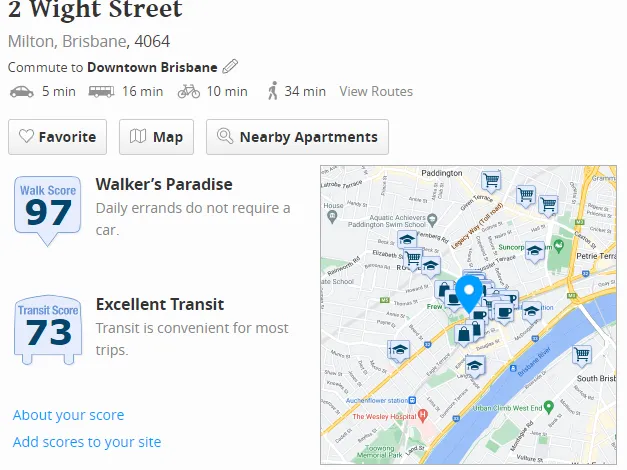This screenshot has width=627, height=470.
Task: Select the grocery cart marker above South Brisbane
Action: tap(582, 354)
